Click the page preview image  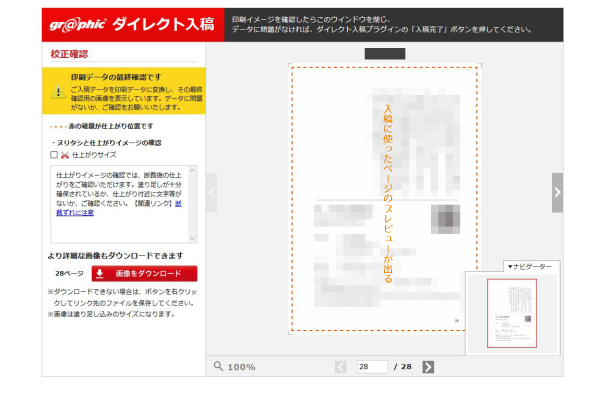[383, 198]
